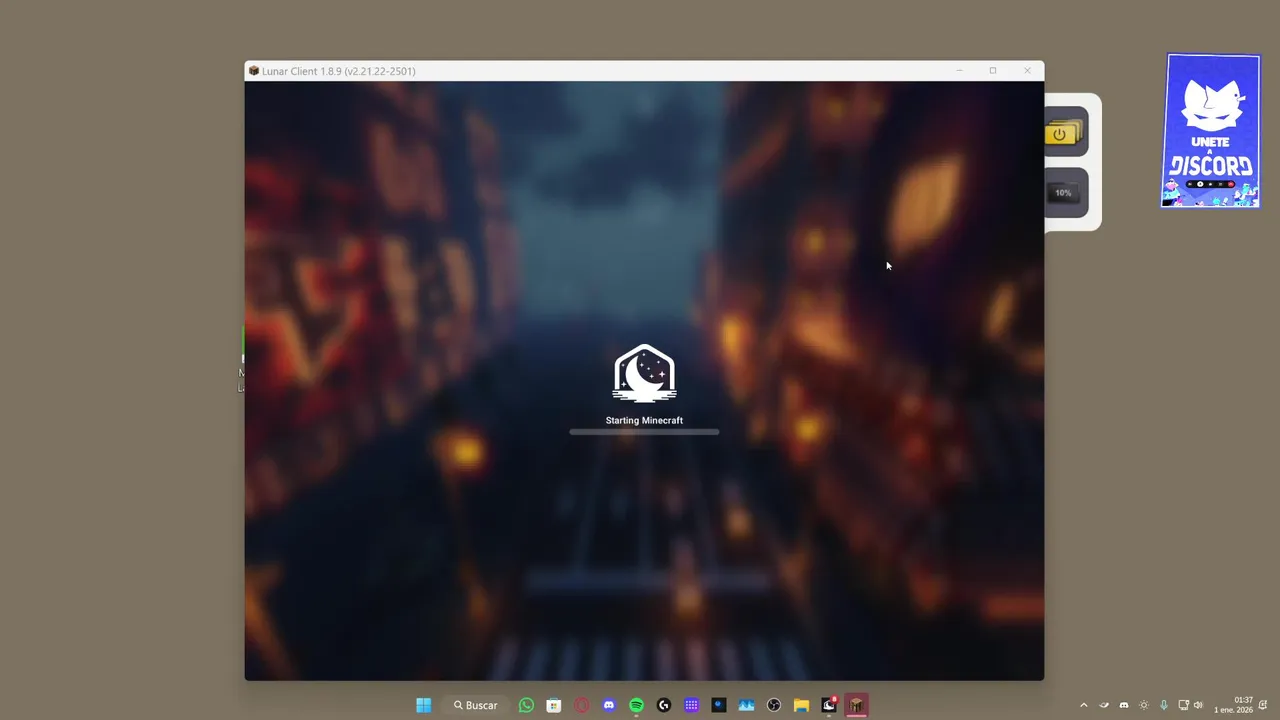Open the red circle app in taskbar

pyautogui.click(x=581, y=705)
